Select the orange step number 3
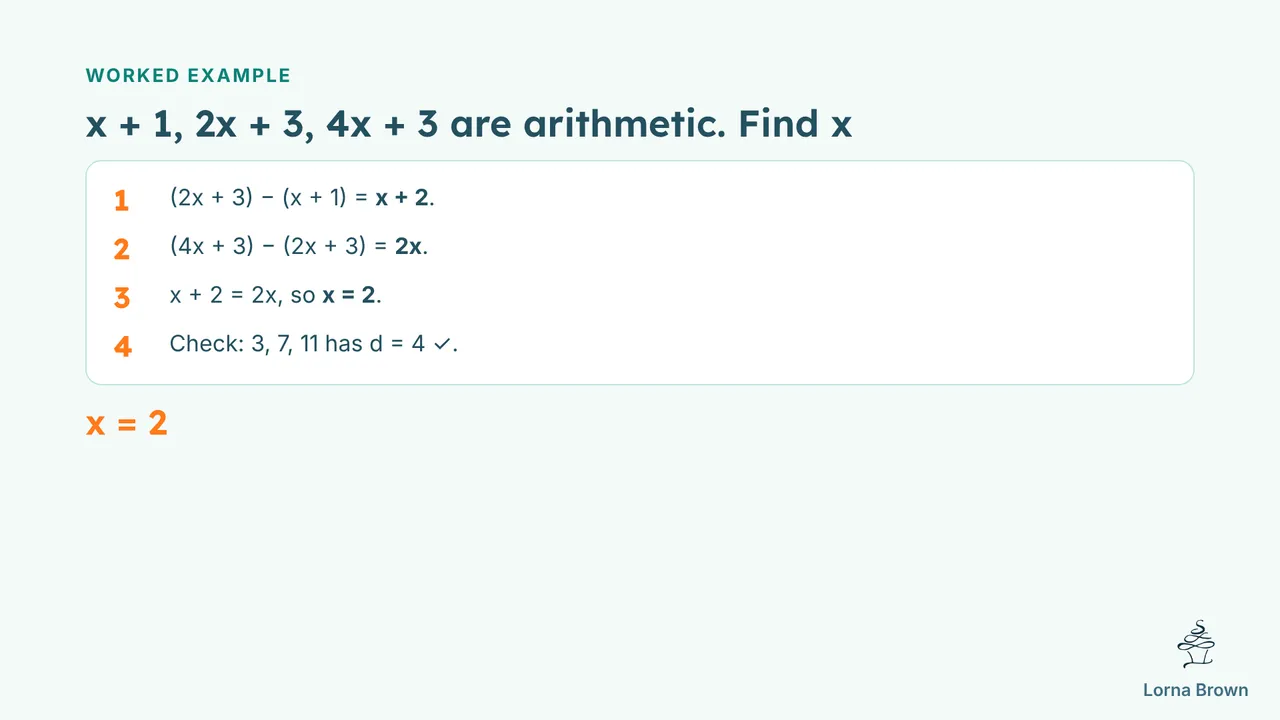The height and width of the screenshot is (720, 1280). [x=122, y=298]
